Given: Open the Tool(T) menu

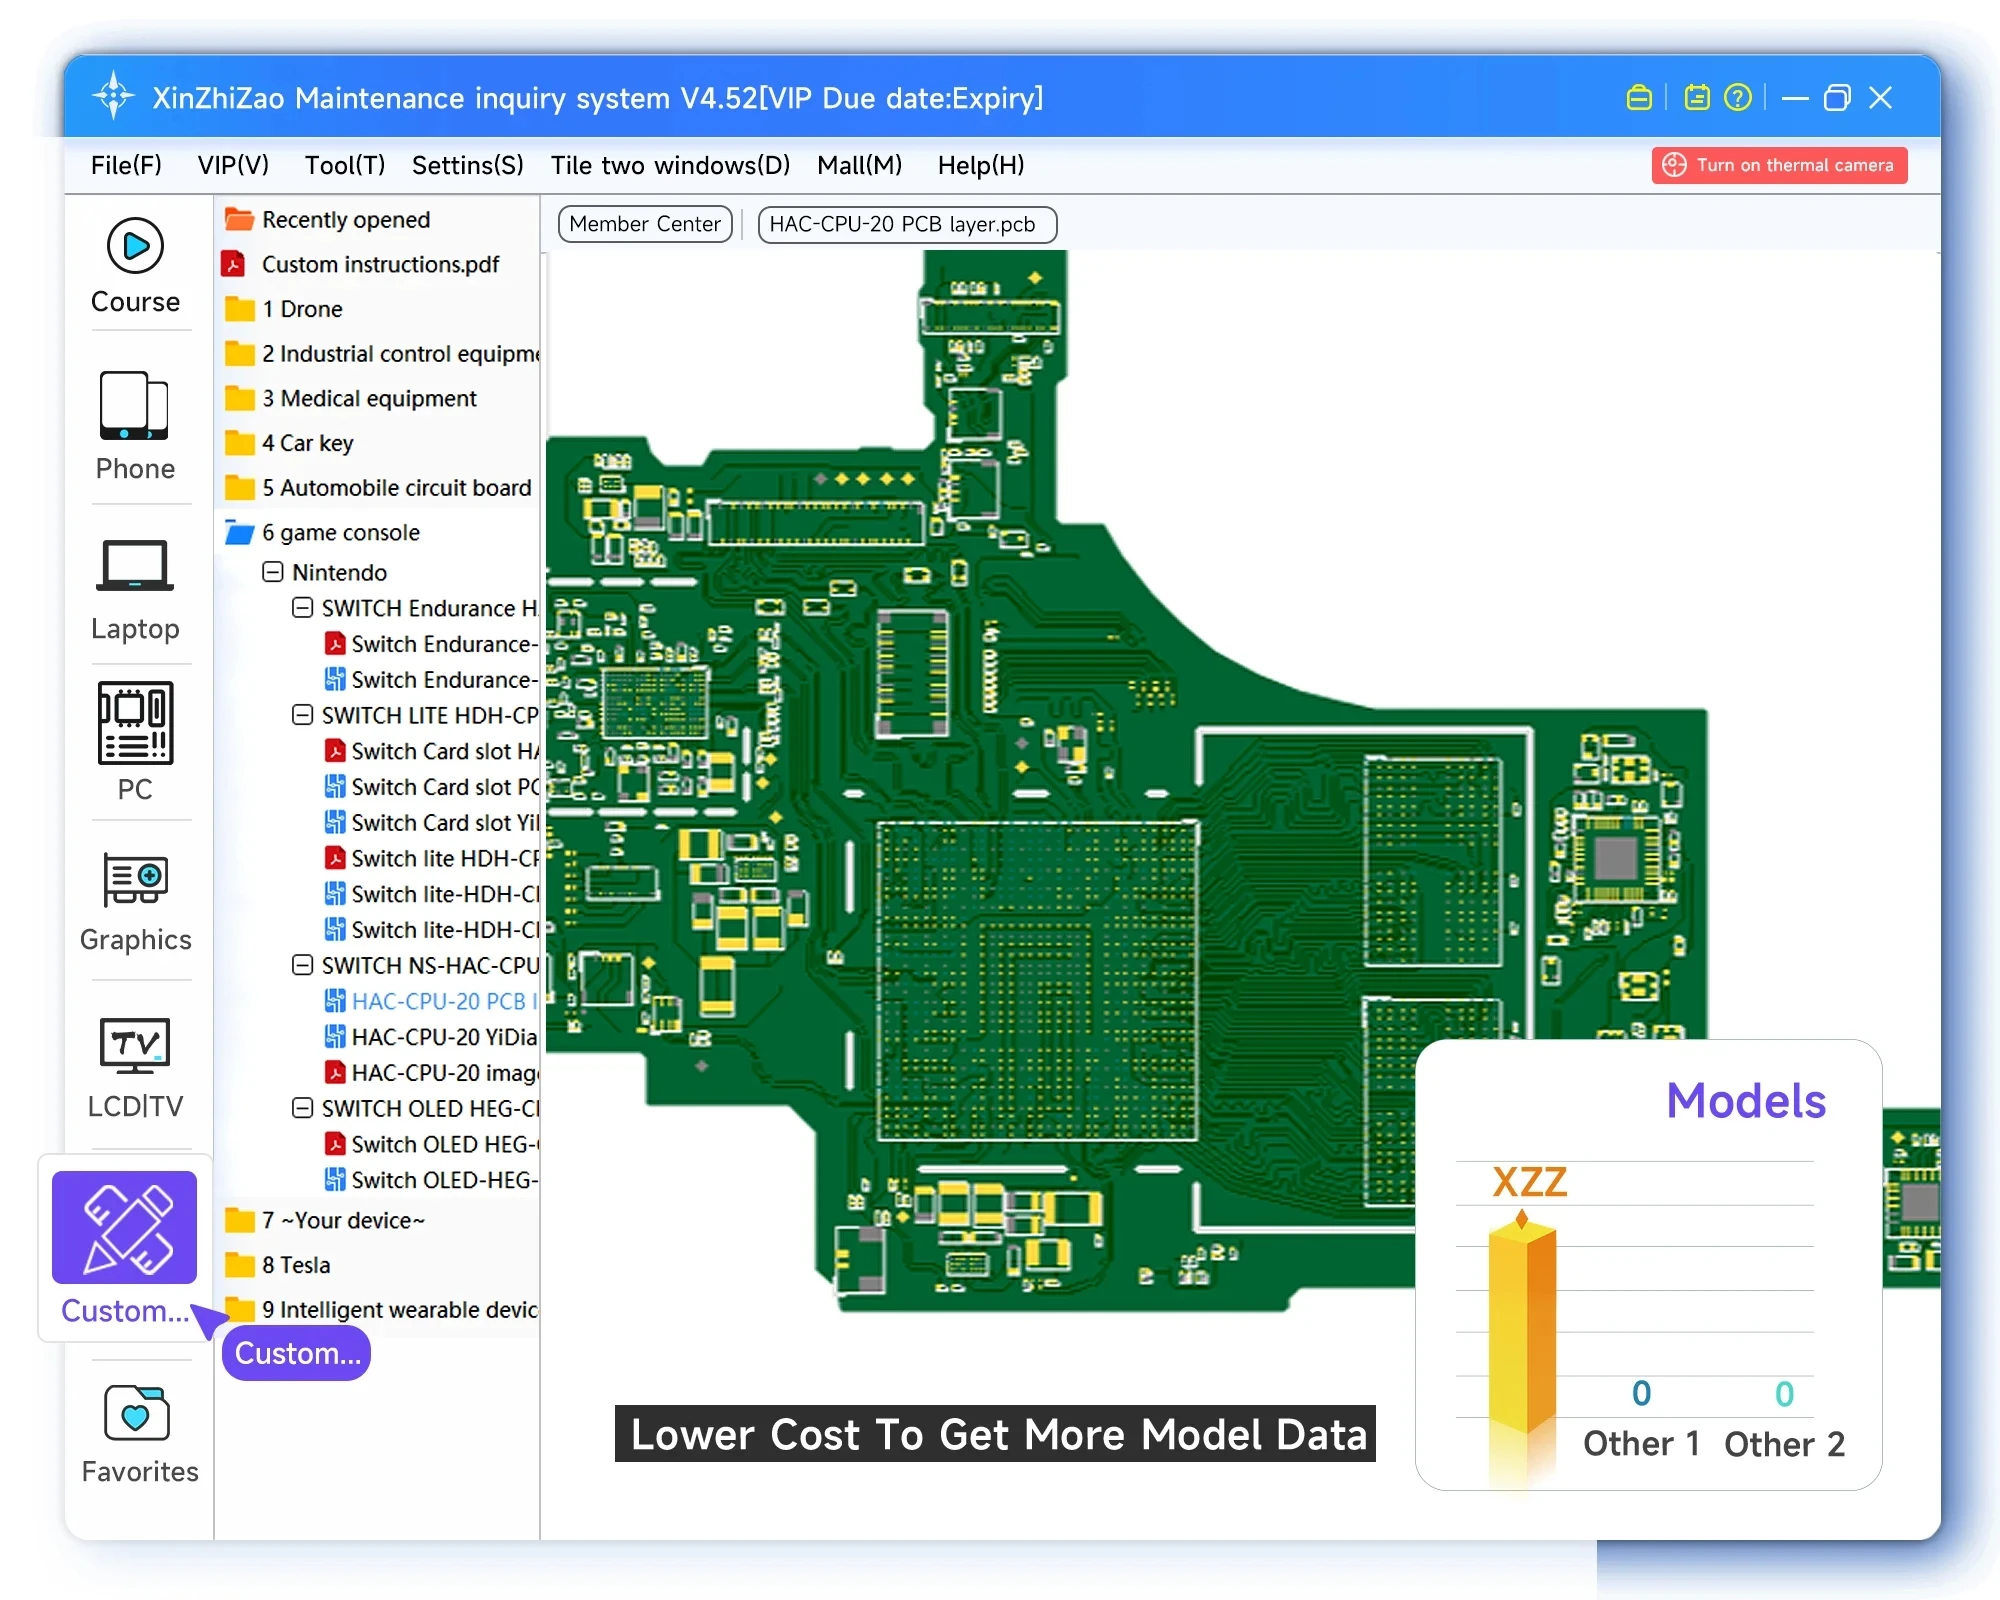Looking at the screenshot, I should [344, 166].
